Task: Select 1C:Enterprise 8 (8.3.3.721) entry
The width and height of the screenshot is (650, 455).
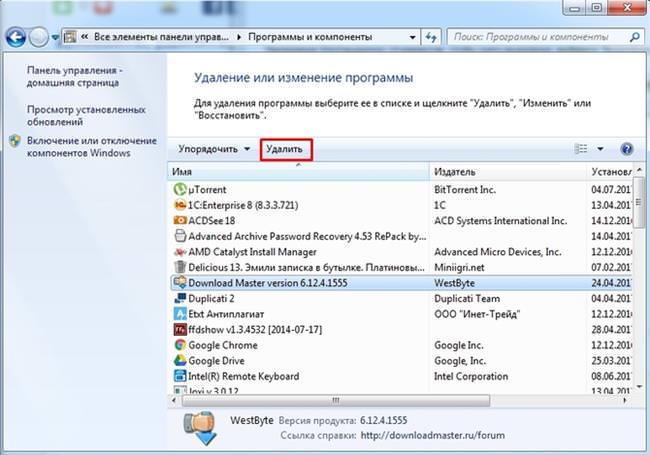Action: (x=243, y=205)
